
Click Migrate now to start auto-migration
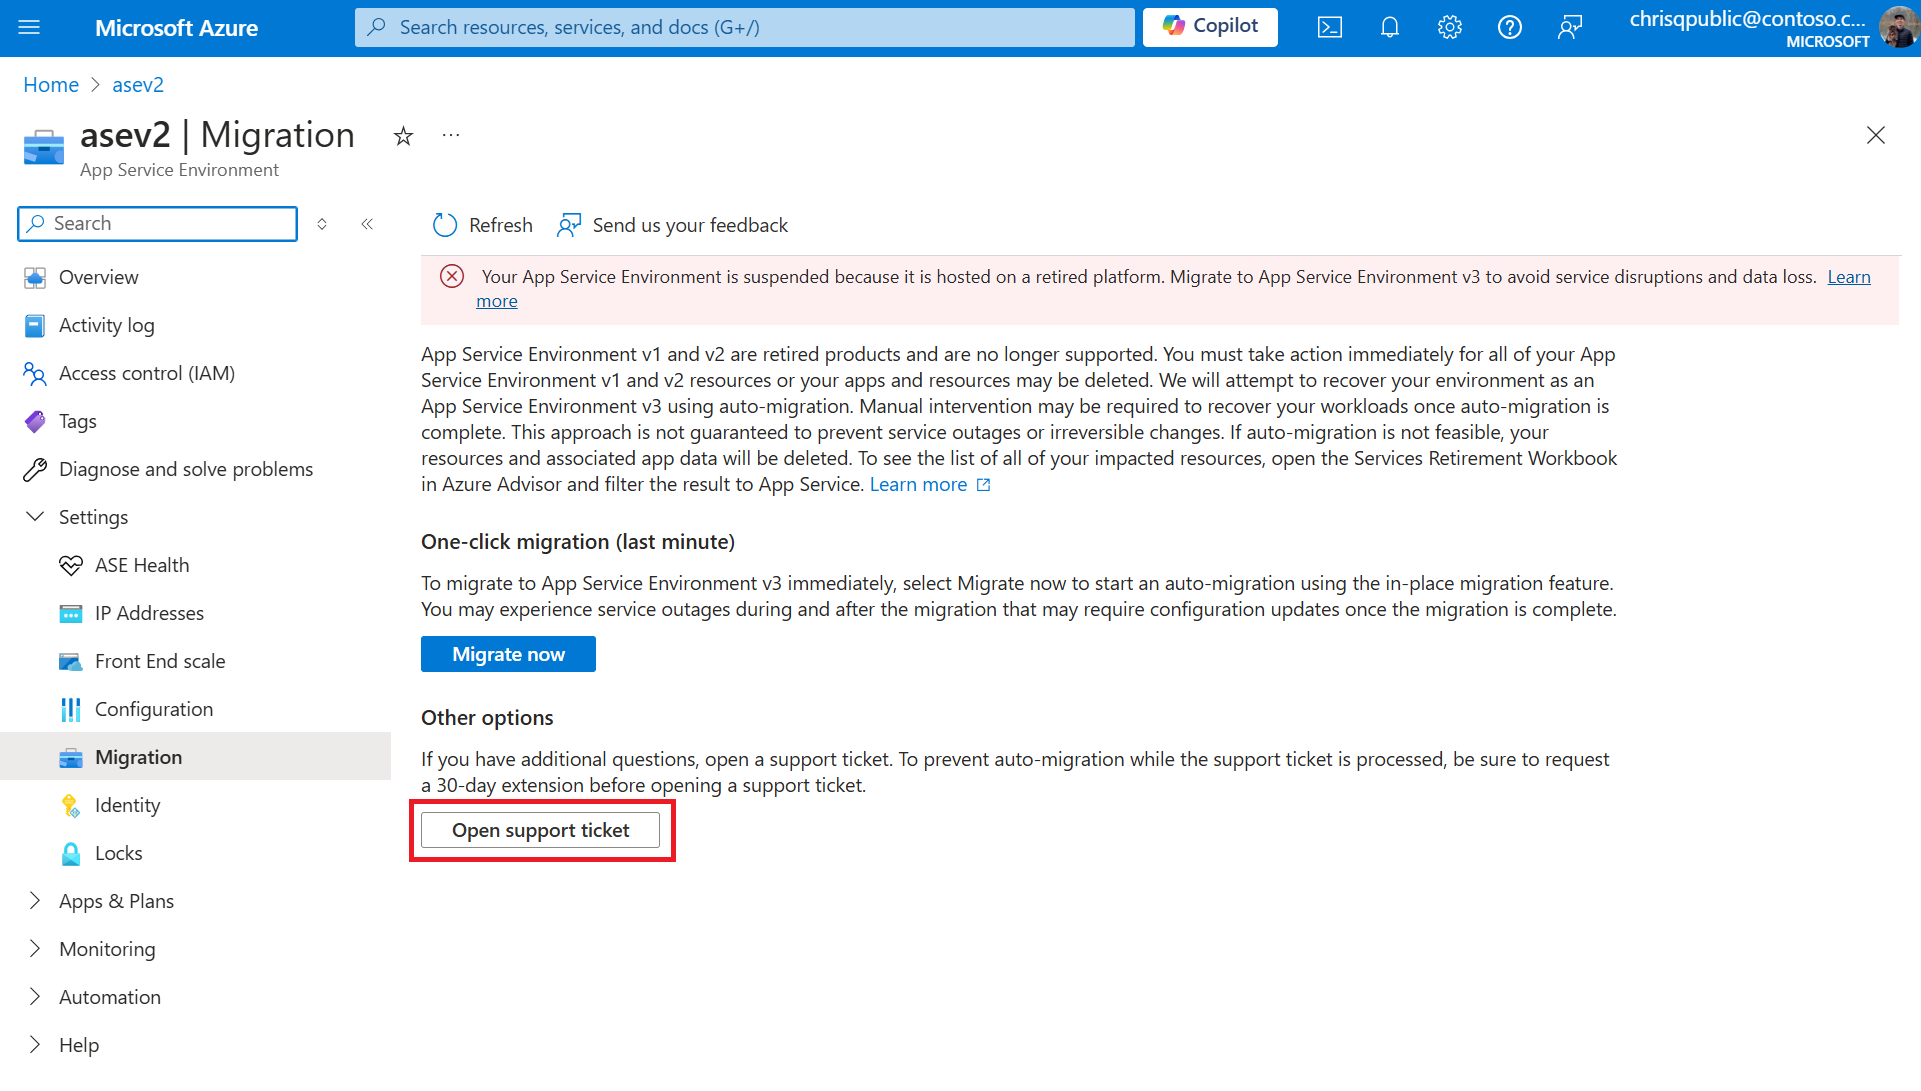(508, 653)
